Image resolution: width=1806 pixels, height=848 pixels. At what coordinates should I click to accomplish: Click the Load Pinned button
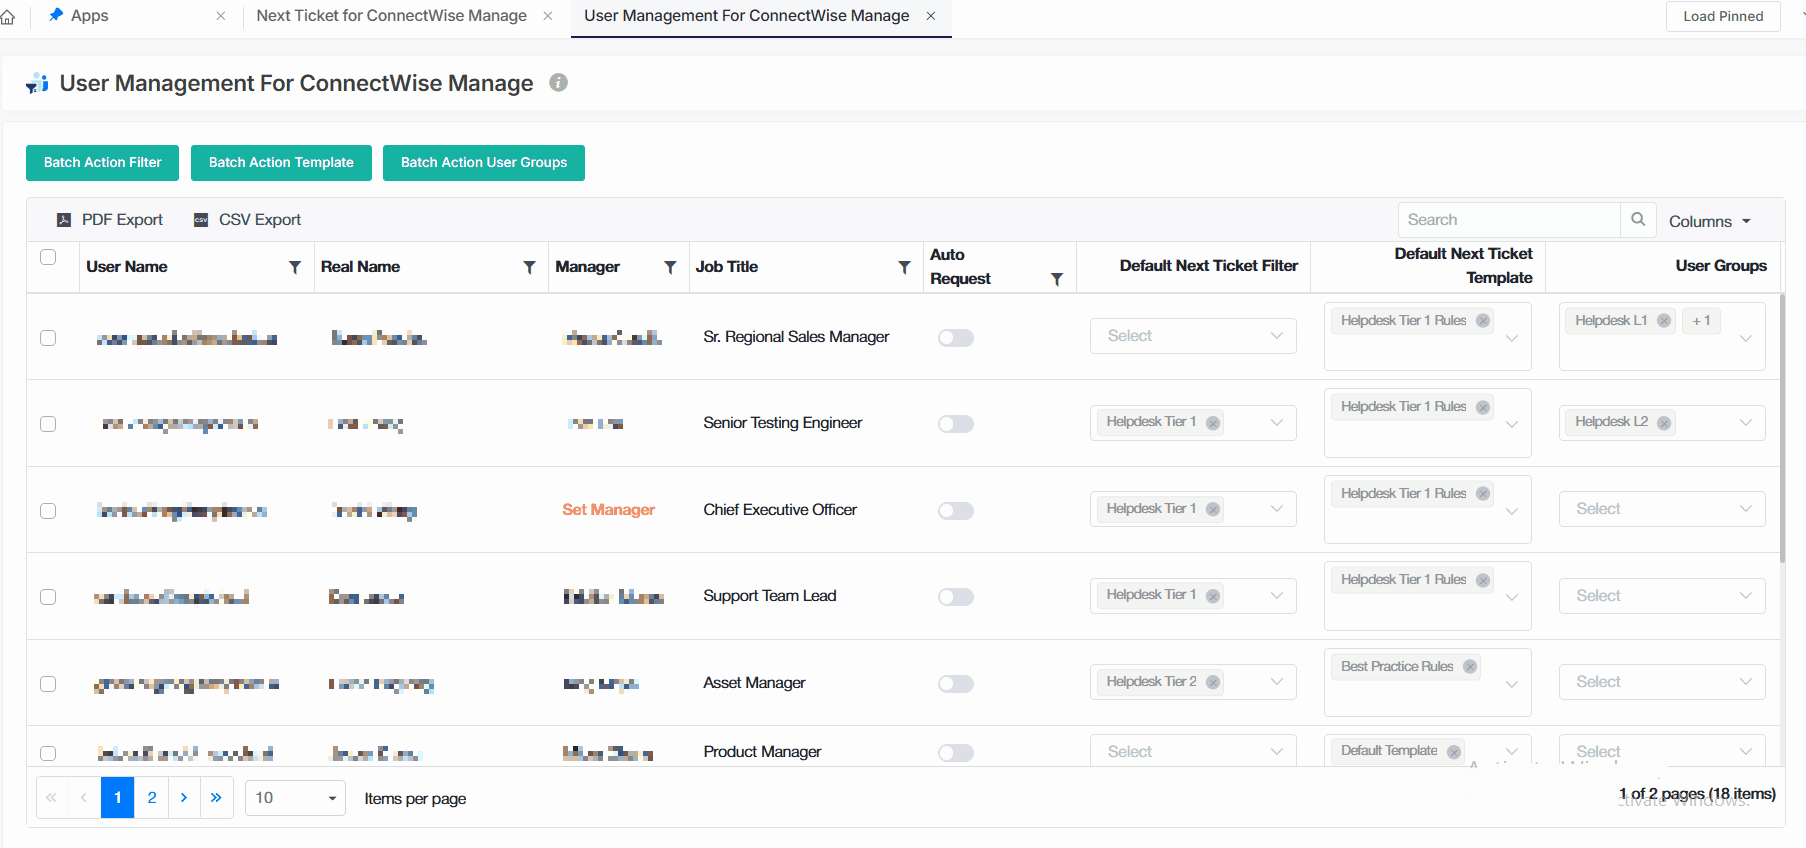point(1723,16)
